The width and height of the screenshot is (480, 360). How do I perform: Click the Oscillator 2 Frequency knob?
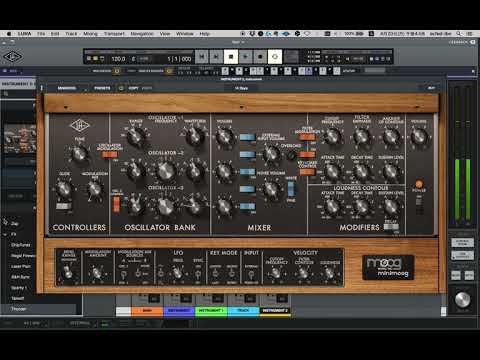(166, 171)
